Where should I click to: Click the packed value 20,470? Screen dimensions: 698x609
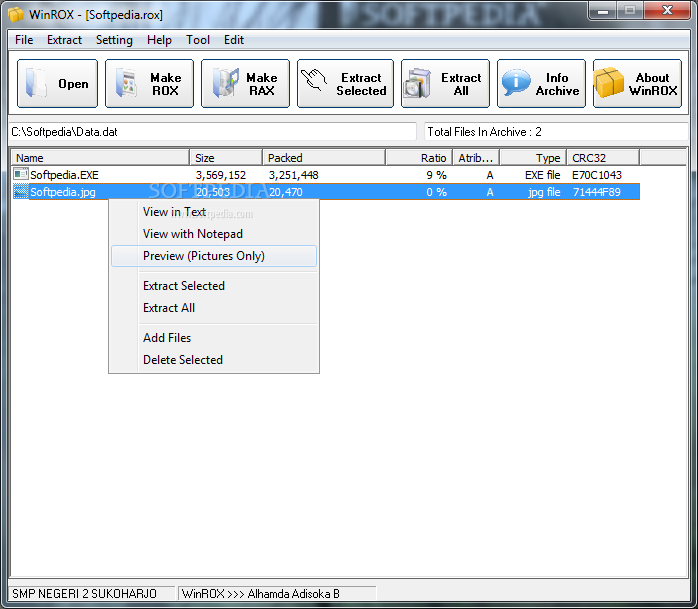[x=285, y=192]
